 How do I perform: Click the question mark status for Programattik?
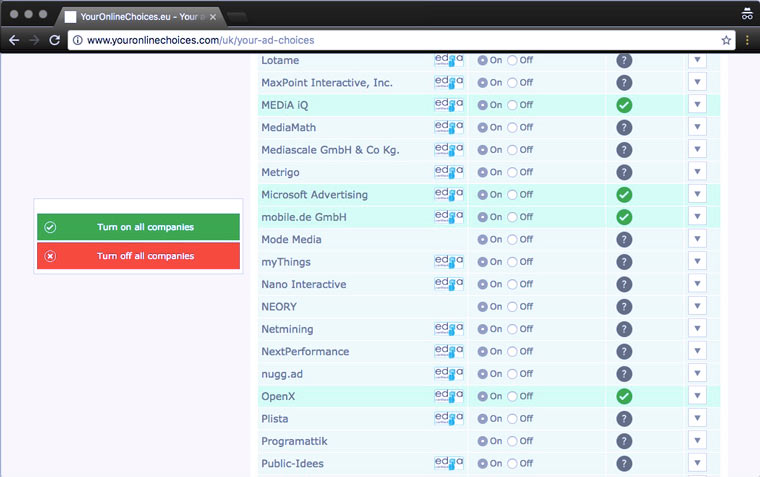[x=624, y=441]
